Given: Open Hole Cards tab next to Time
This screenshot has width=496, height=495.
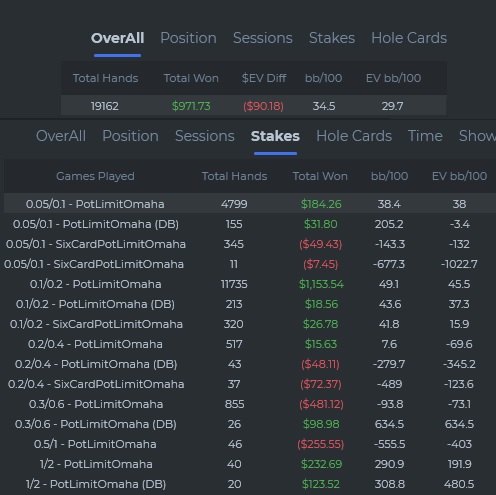Looking at the screenshot, I should (x=354, y=136).
